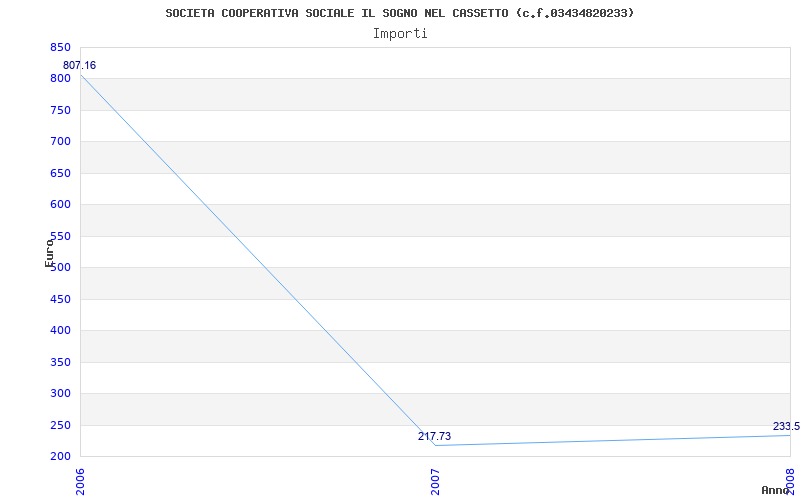Click the 250 y-axis tick label

[x=60, y=425]
